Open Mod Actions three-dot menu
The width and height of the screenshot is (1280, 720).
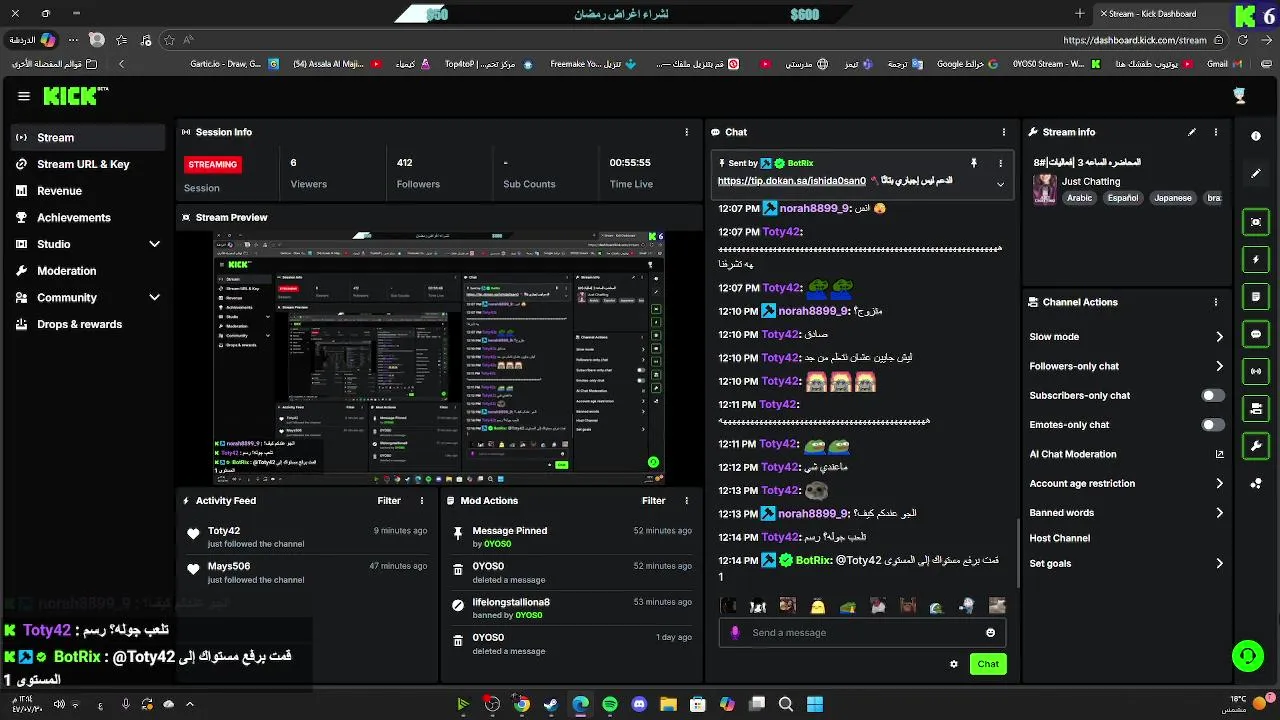pyautogui.click(x=686, y=501)
